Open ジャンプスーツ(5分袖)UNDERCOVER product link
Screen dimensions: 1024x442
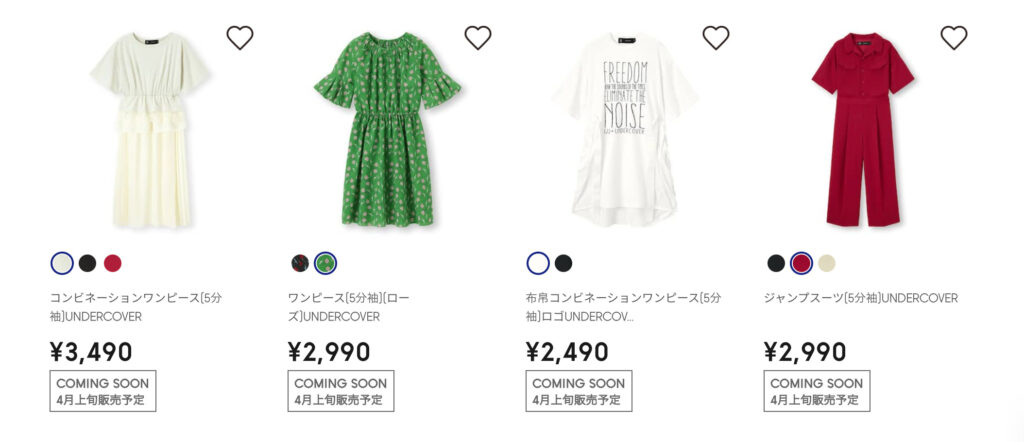pyautogui.click(x=861, y=298)
